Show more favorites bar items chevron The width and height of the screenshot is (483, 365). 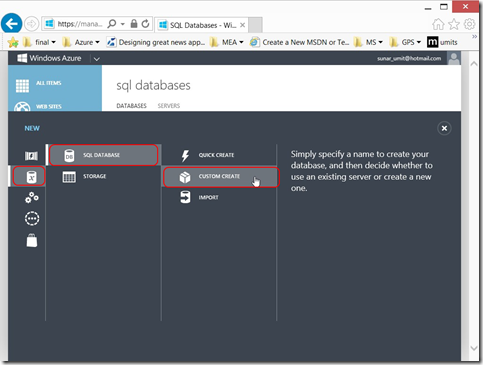[474, 37]
